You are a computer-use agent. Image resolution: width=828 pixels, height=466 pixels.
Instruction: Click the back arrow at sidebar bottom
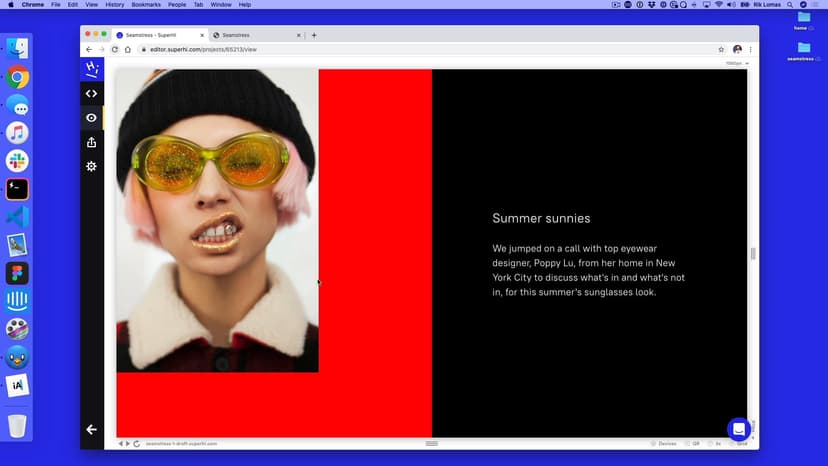(x=91, y=429)
